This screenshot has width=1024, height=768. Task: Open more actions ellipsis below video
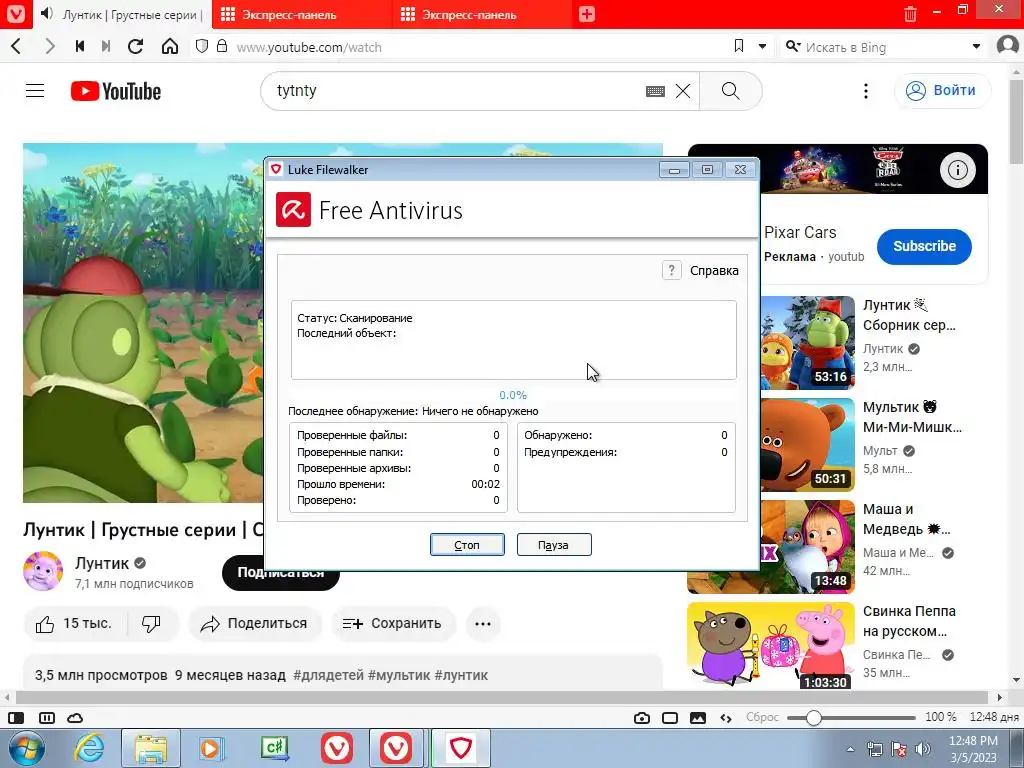pos(483,624)
